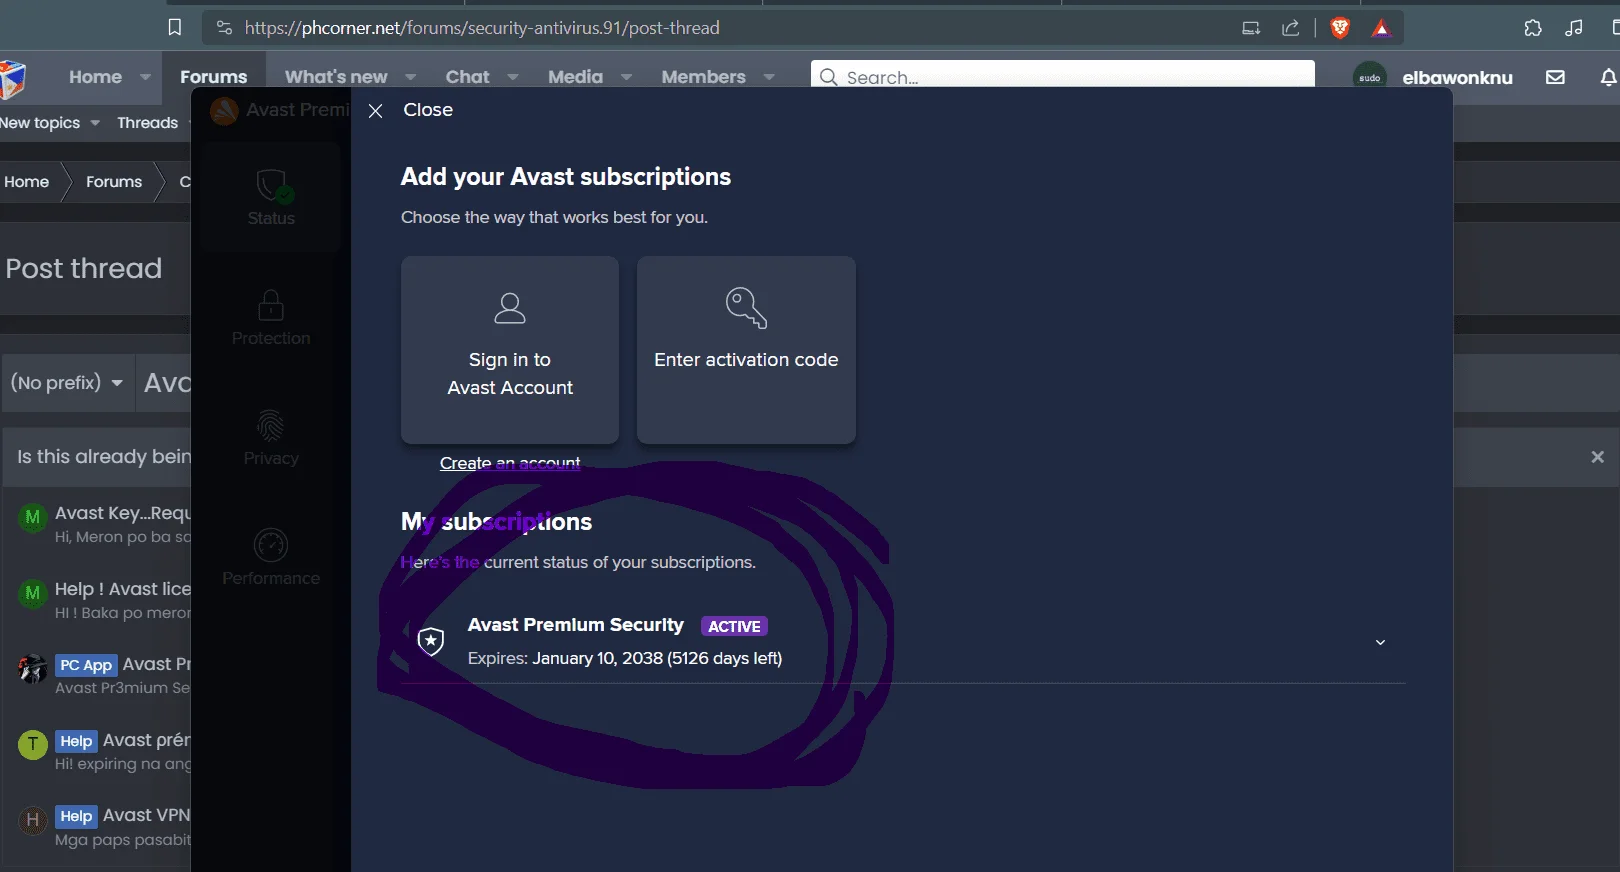The height and width of the screenshot is (872, 1620).
Task: Select the ACTIVE status badge
Action: 734,626
